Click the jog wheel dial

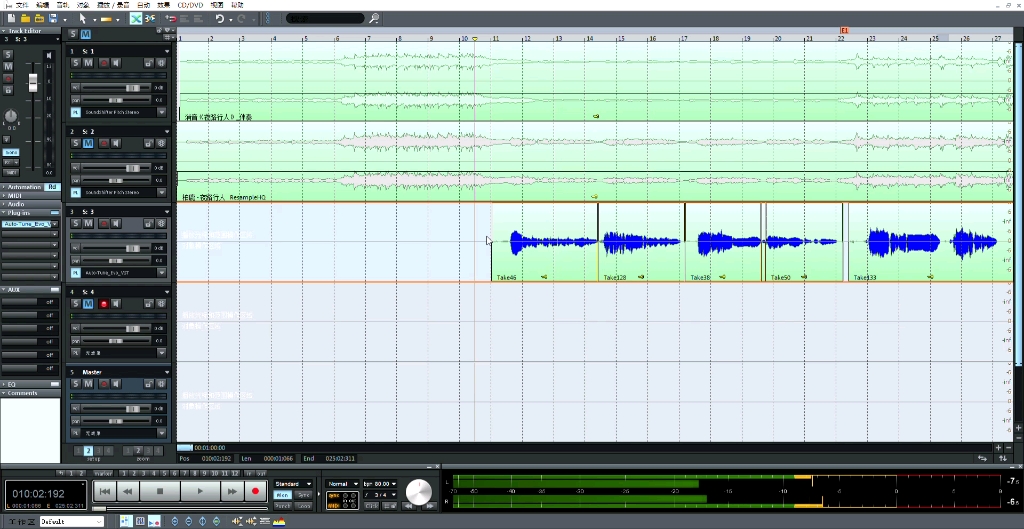tap(419, 492)
